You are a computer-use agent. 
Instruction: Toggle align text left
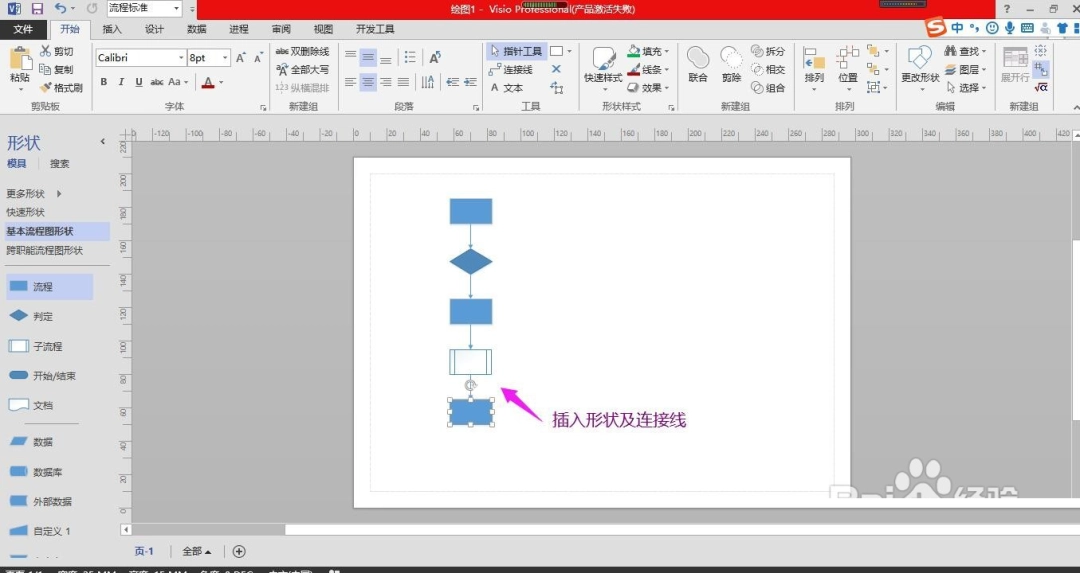pos(351,82)
